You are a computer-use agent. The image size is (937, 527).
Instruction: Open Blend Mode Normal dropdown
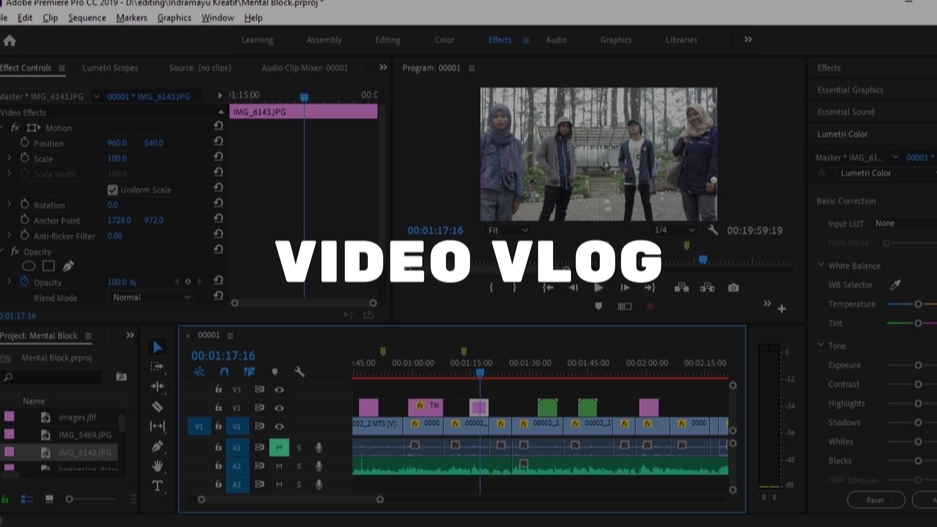[x=150, y=297]
